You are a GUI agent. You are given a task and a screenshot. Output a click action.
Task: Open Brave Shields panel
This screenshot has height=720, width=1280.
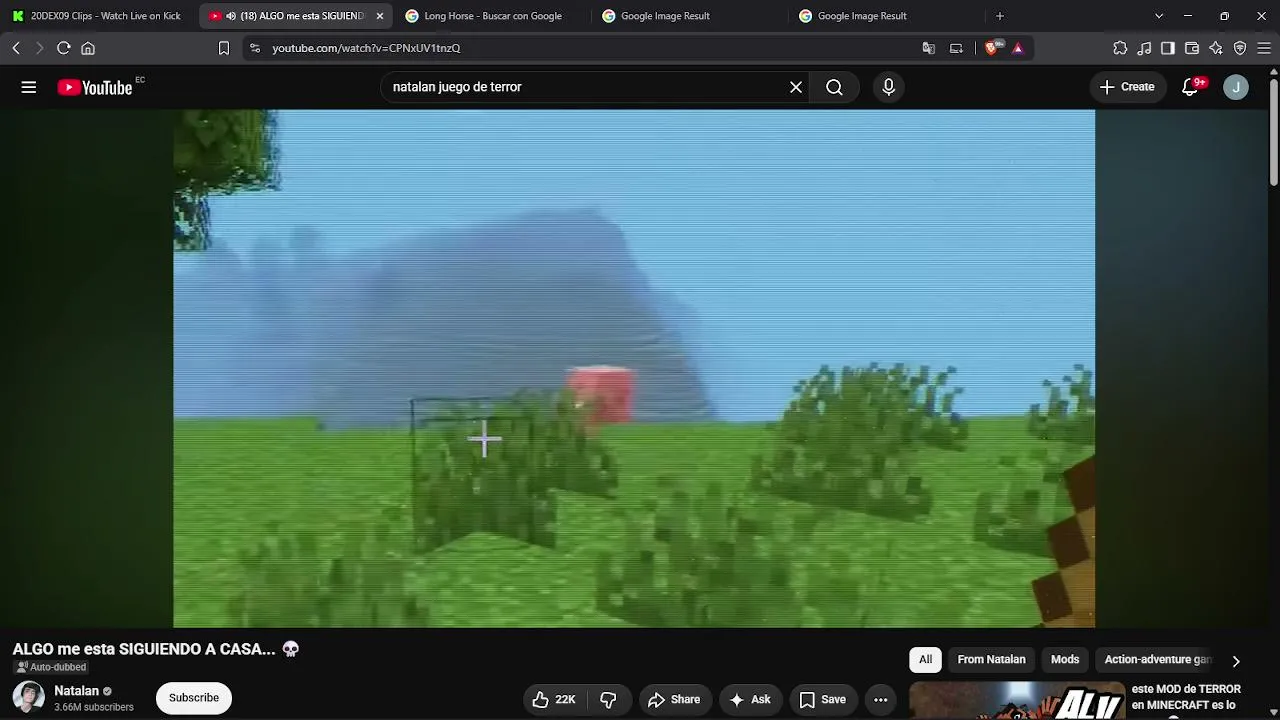[991, 48]
